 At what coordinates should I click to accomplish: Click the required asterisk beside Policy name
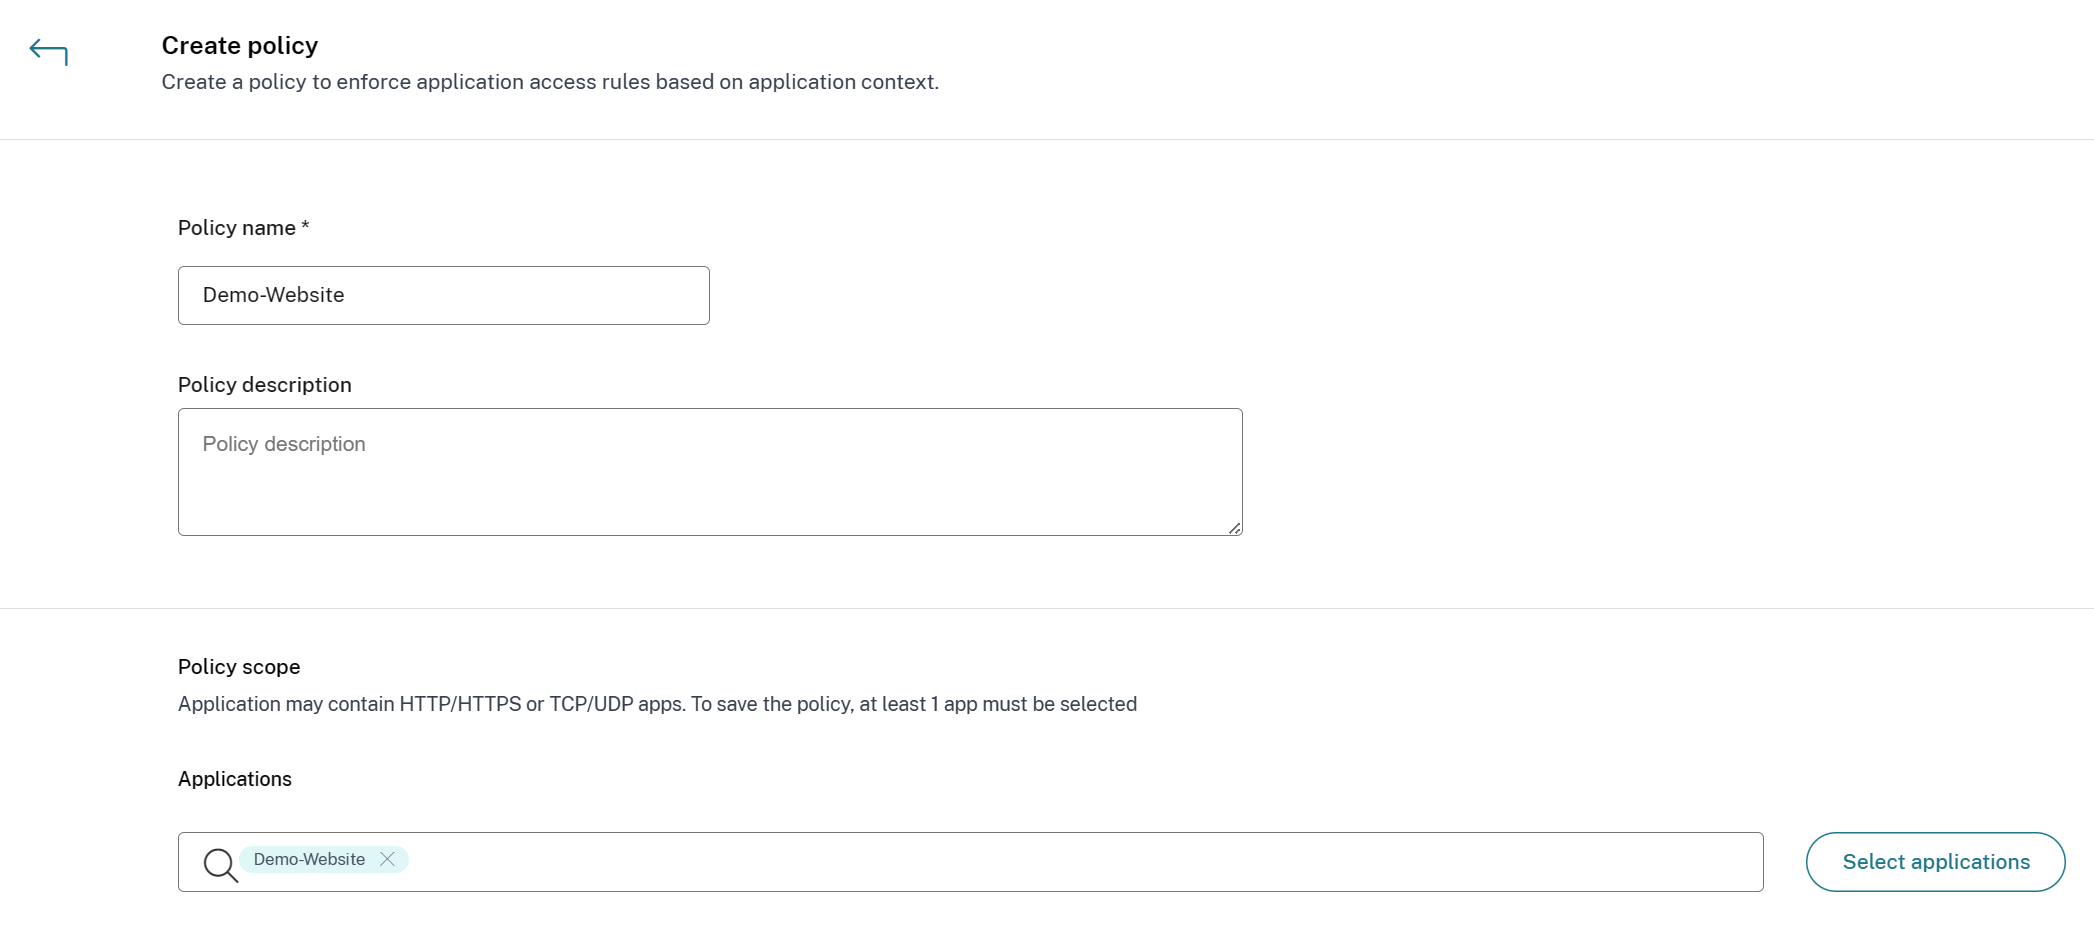coord(305,226)
